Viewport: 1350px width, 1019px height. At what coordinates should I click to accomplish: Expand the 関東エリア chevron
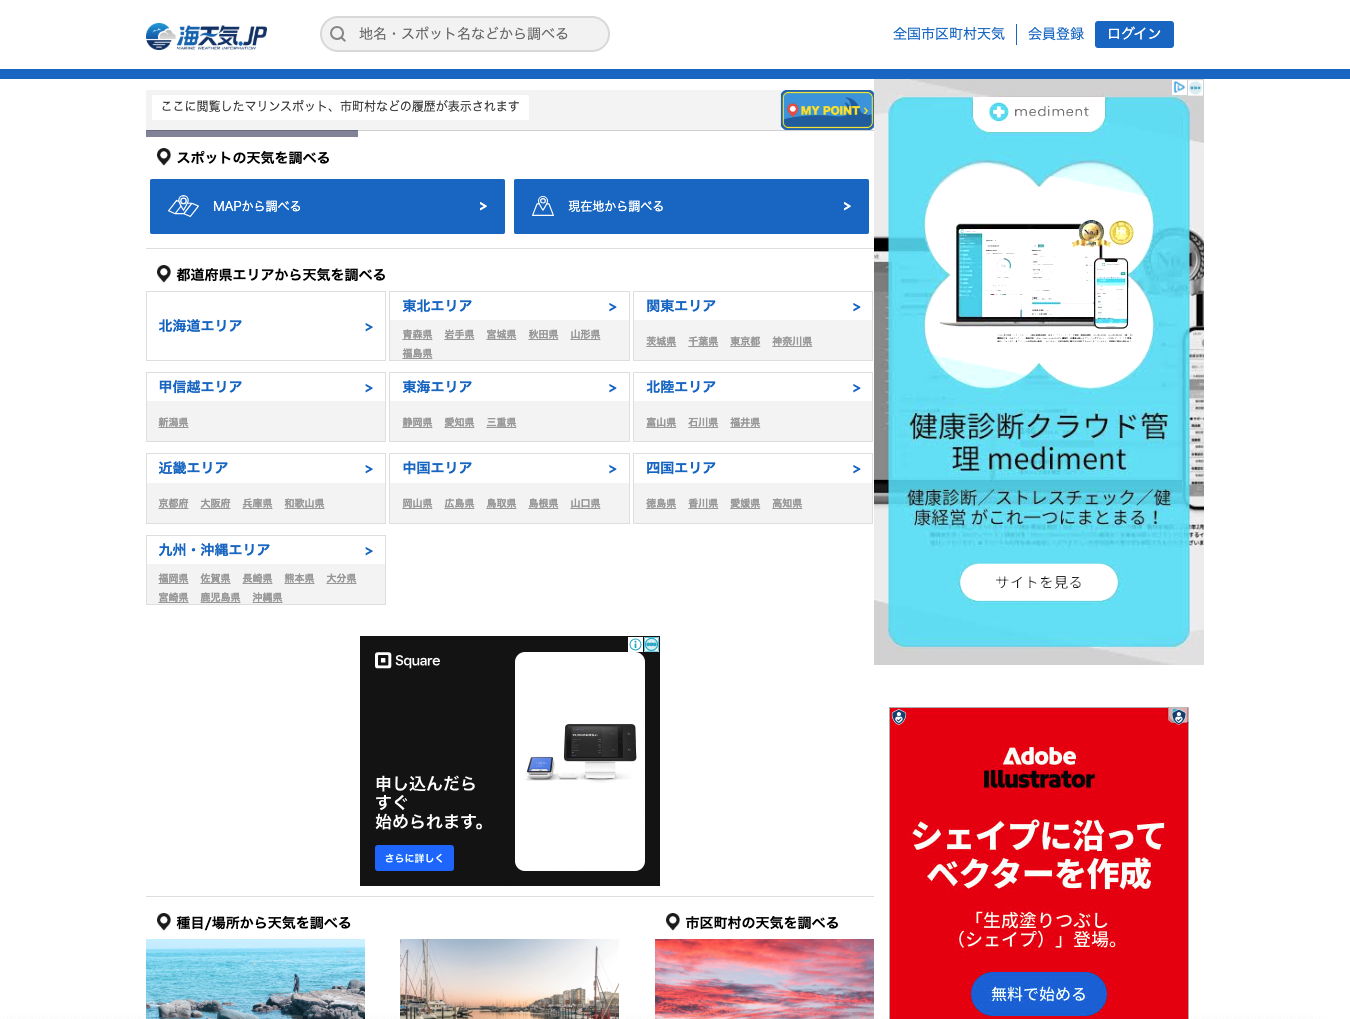pyautogui.click(x=856, y=307)
